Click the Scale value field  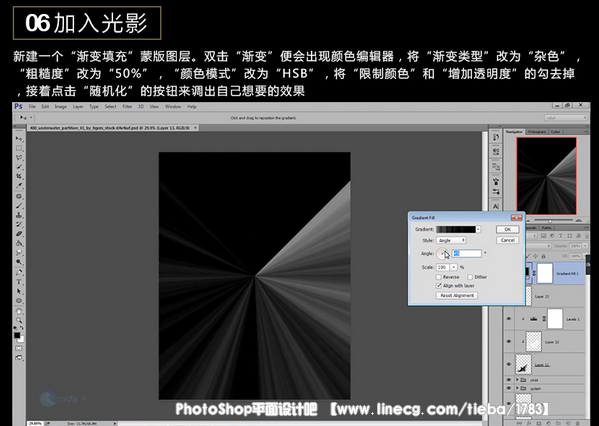[x=443, y=267]
